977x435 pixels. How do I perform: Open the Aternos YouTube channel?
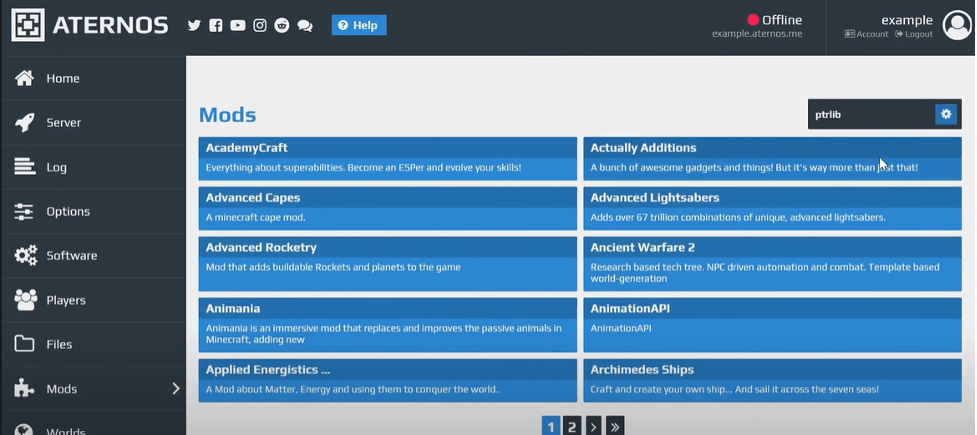(x=237, y=26)
